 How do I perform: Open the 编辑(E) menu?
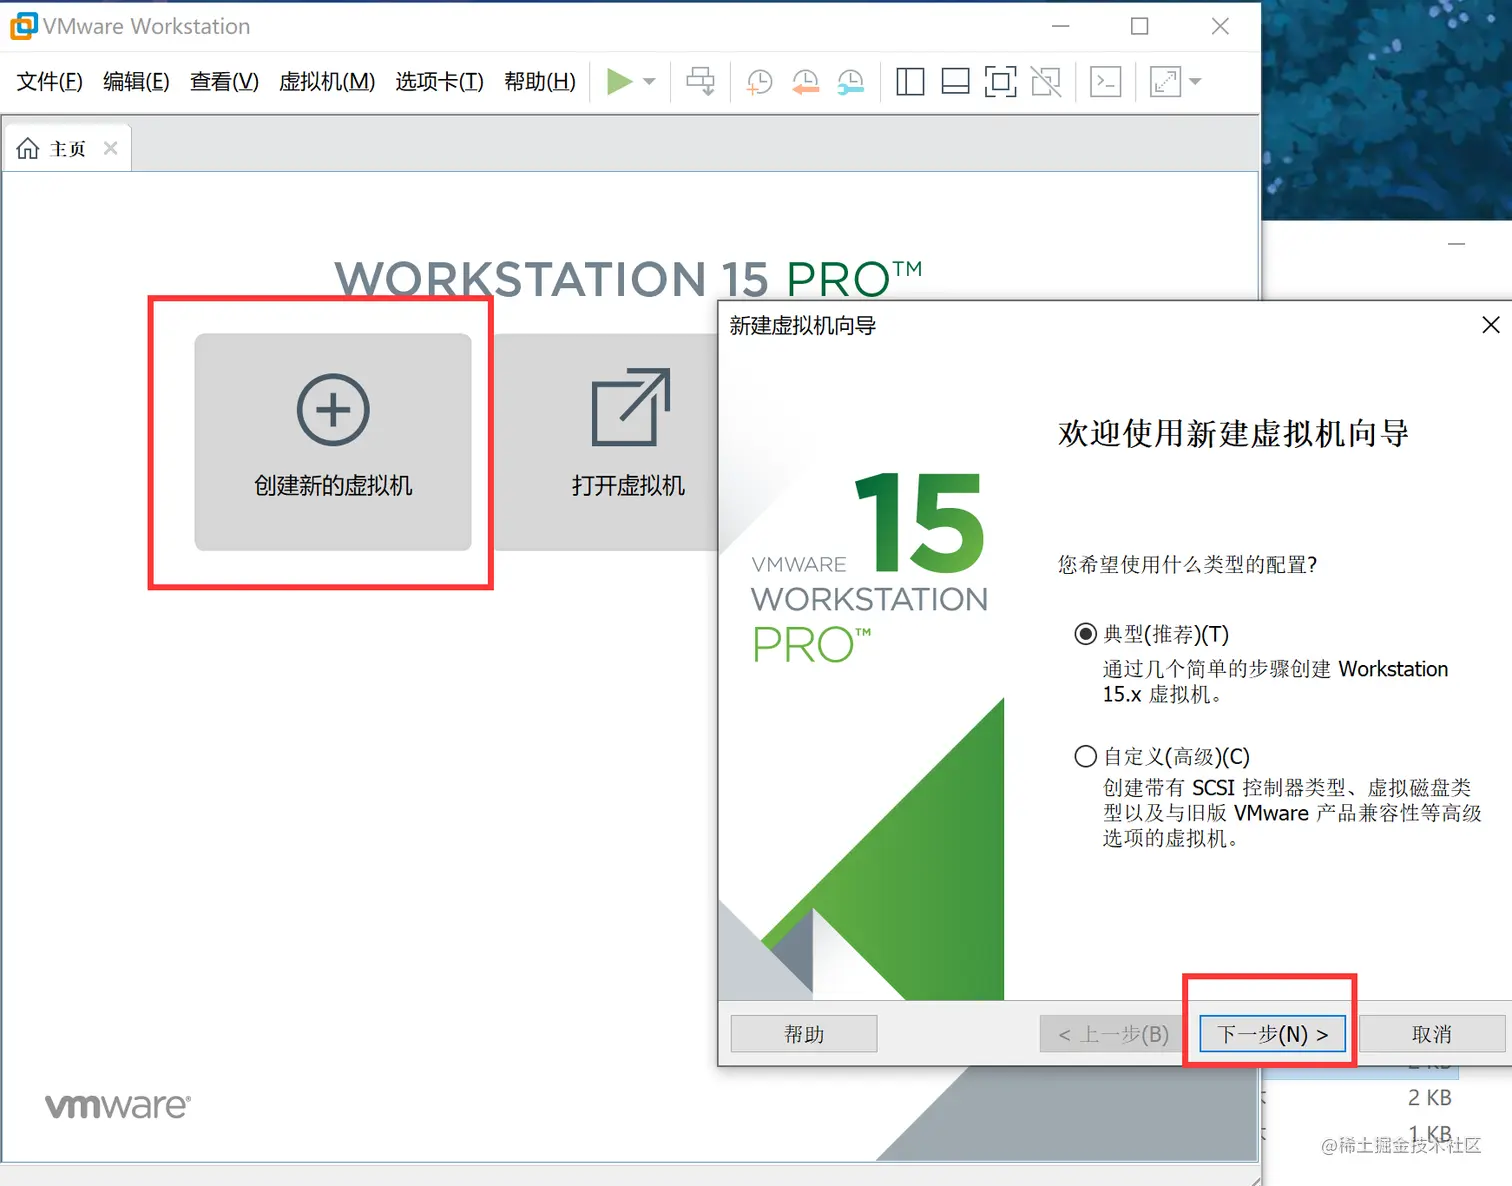[136, 82]
